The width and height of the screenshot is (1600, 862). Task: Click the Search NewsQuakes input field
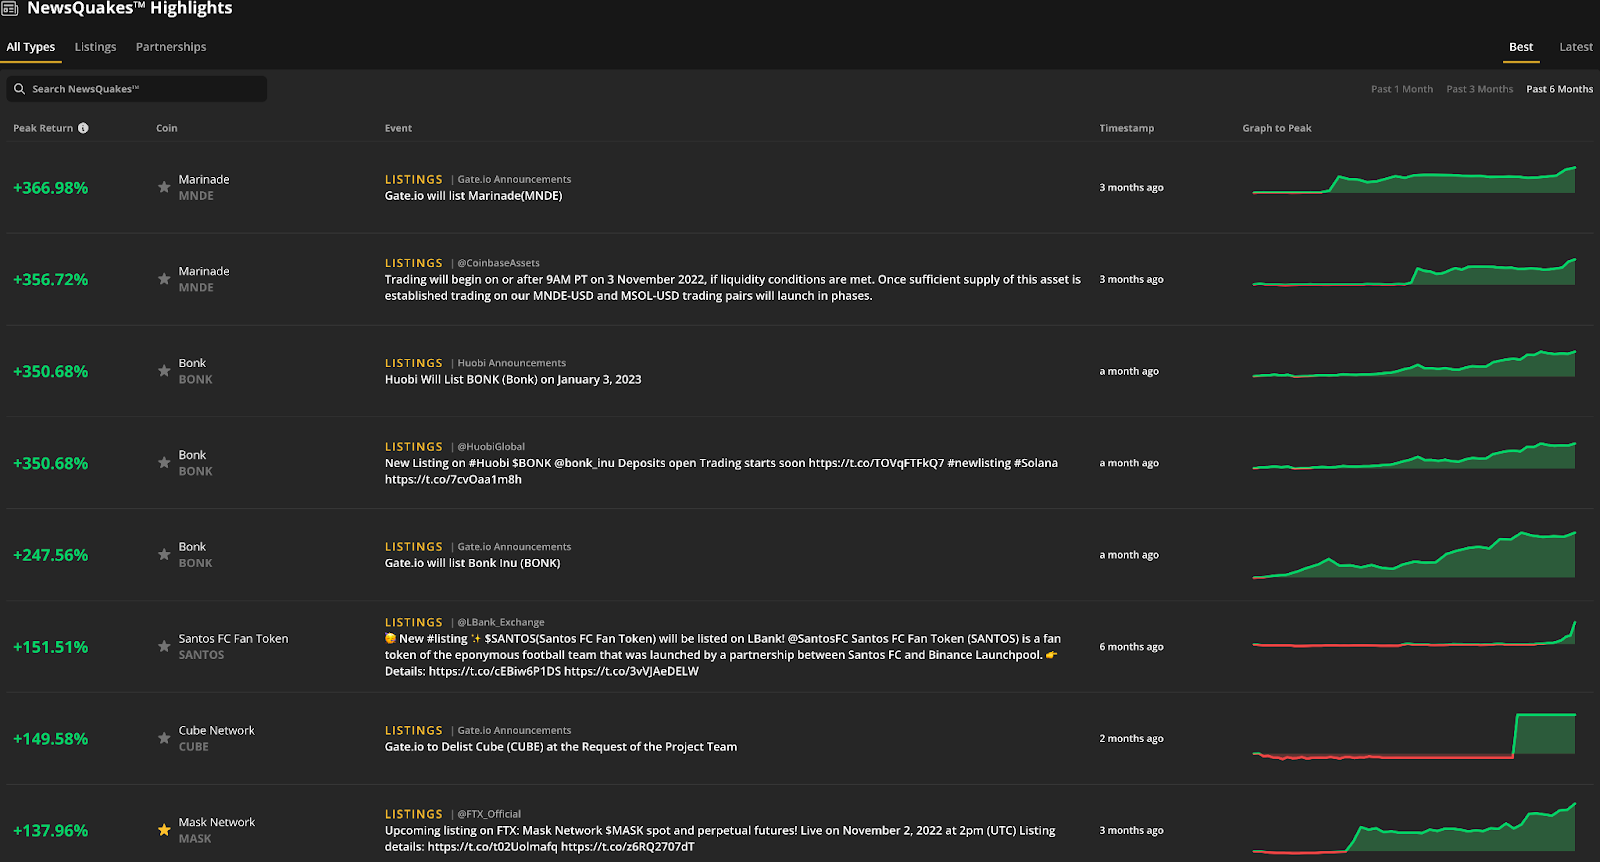(x=145, y=89)
